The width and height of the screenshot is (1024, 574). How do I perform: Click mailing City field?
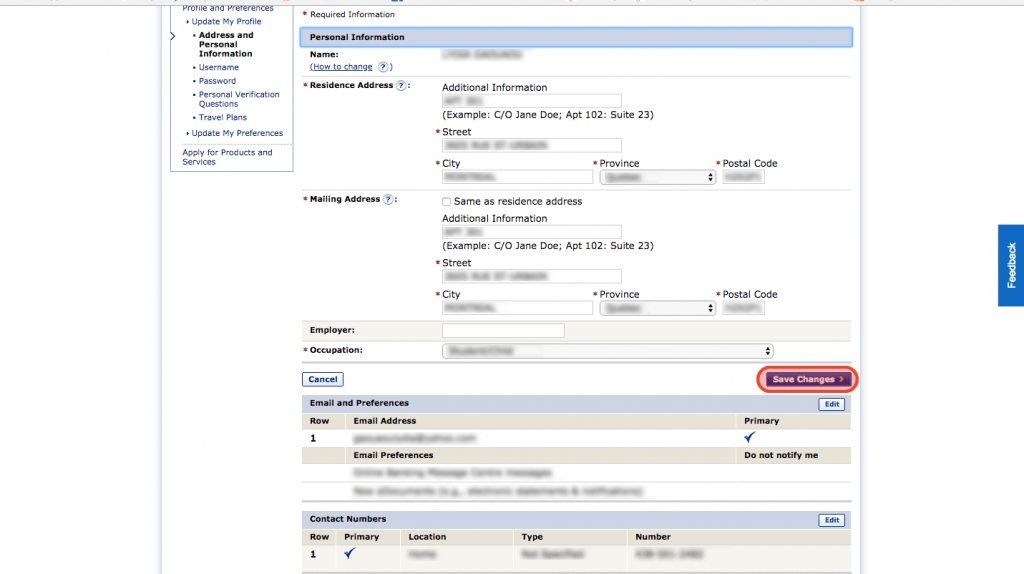click(517, 308)
